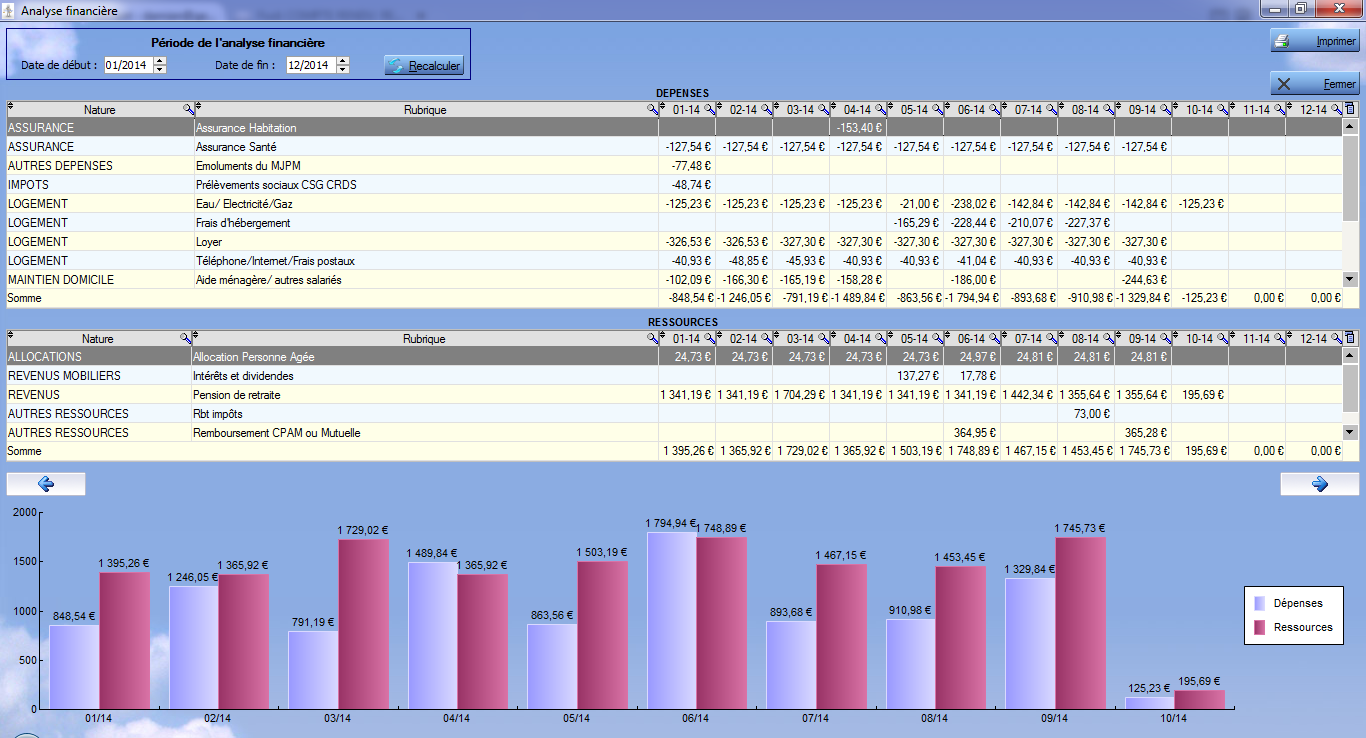Open Dépenses table column chooser icon
The height and width of the screenshot is (738, 1366).
click(x=1350, y=109)
